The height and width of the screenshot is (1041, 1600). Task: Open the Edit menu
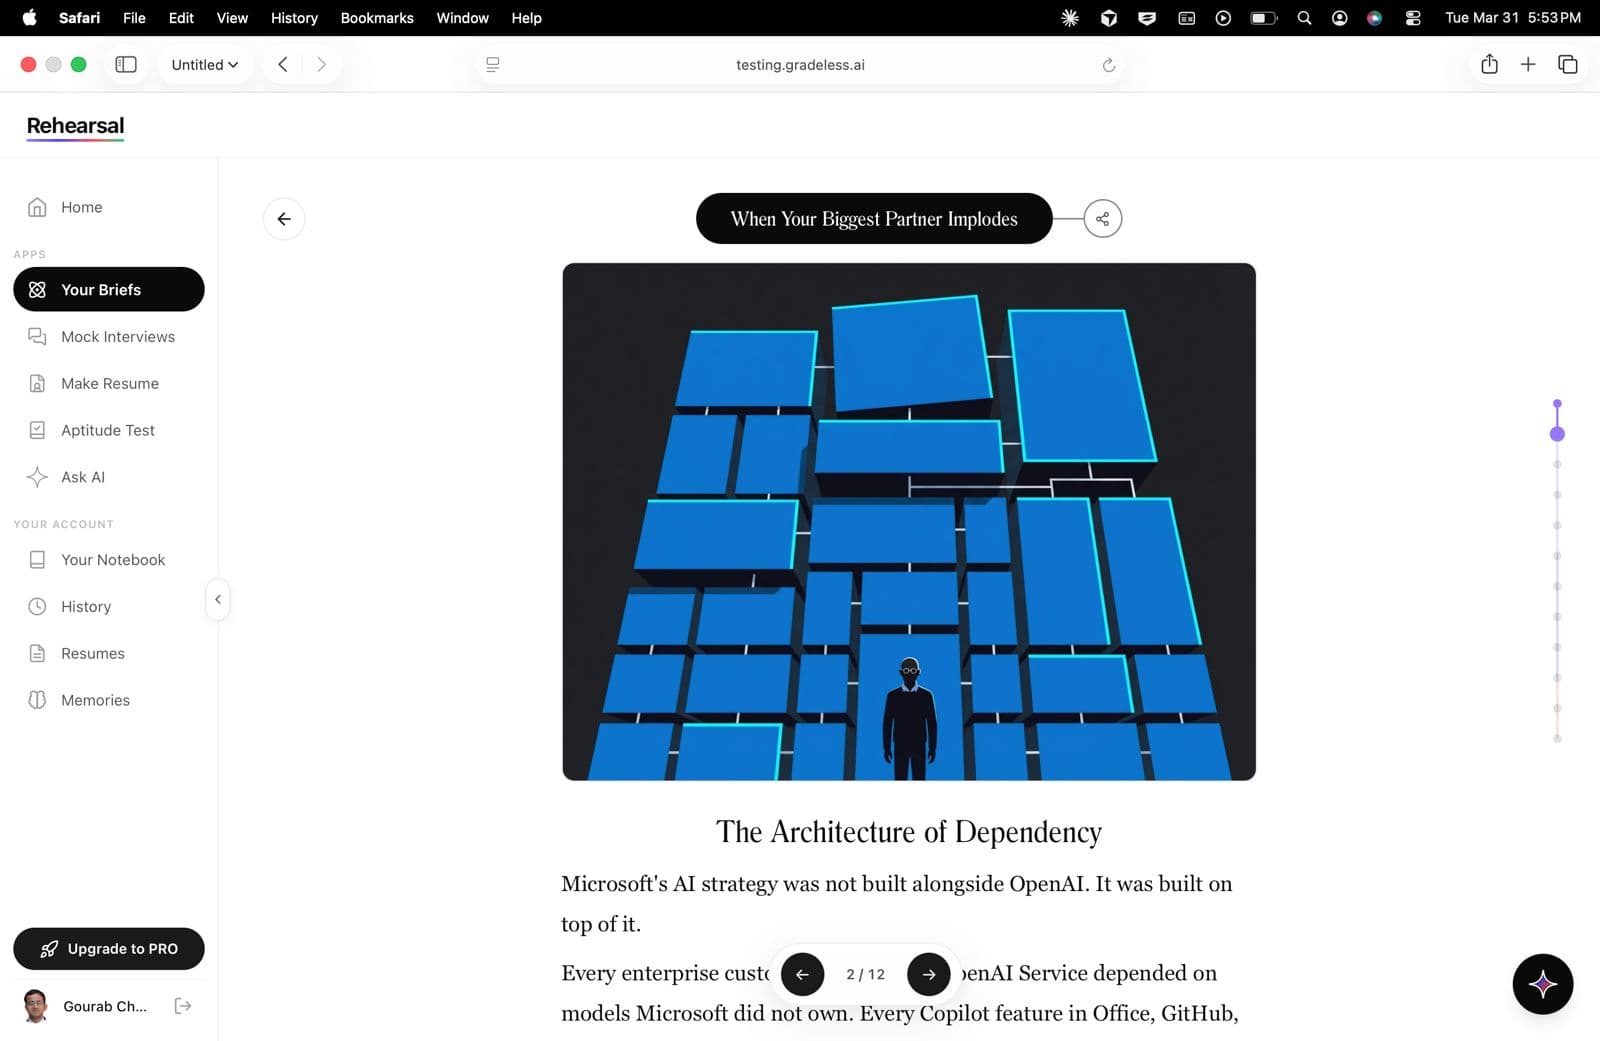[x=181, y=18]
